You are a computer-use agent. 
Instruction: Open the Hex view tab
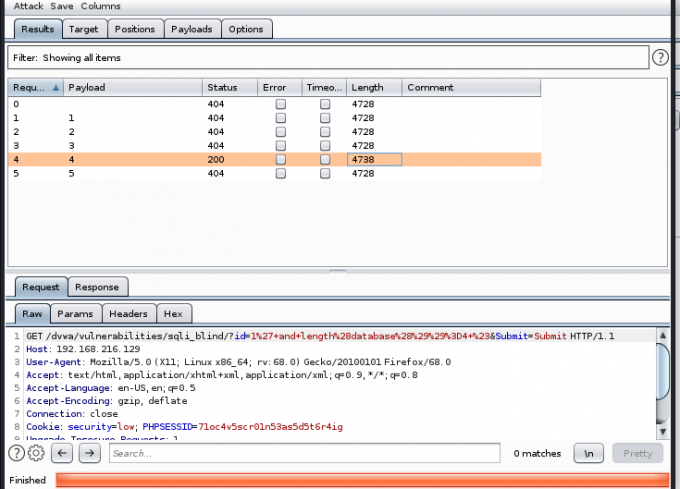[173, 314]
